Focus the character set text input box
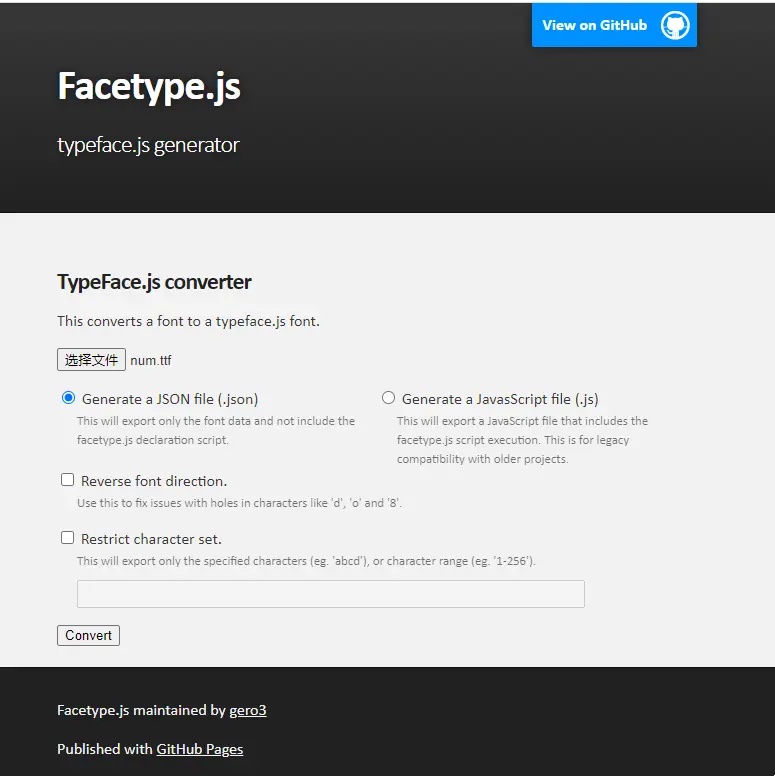The image size is (775, 776). pos(330,594)
